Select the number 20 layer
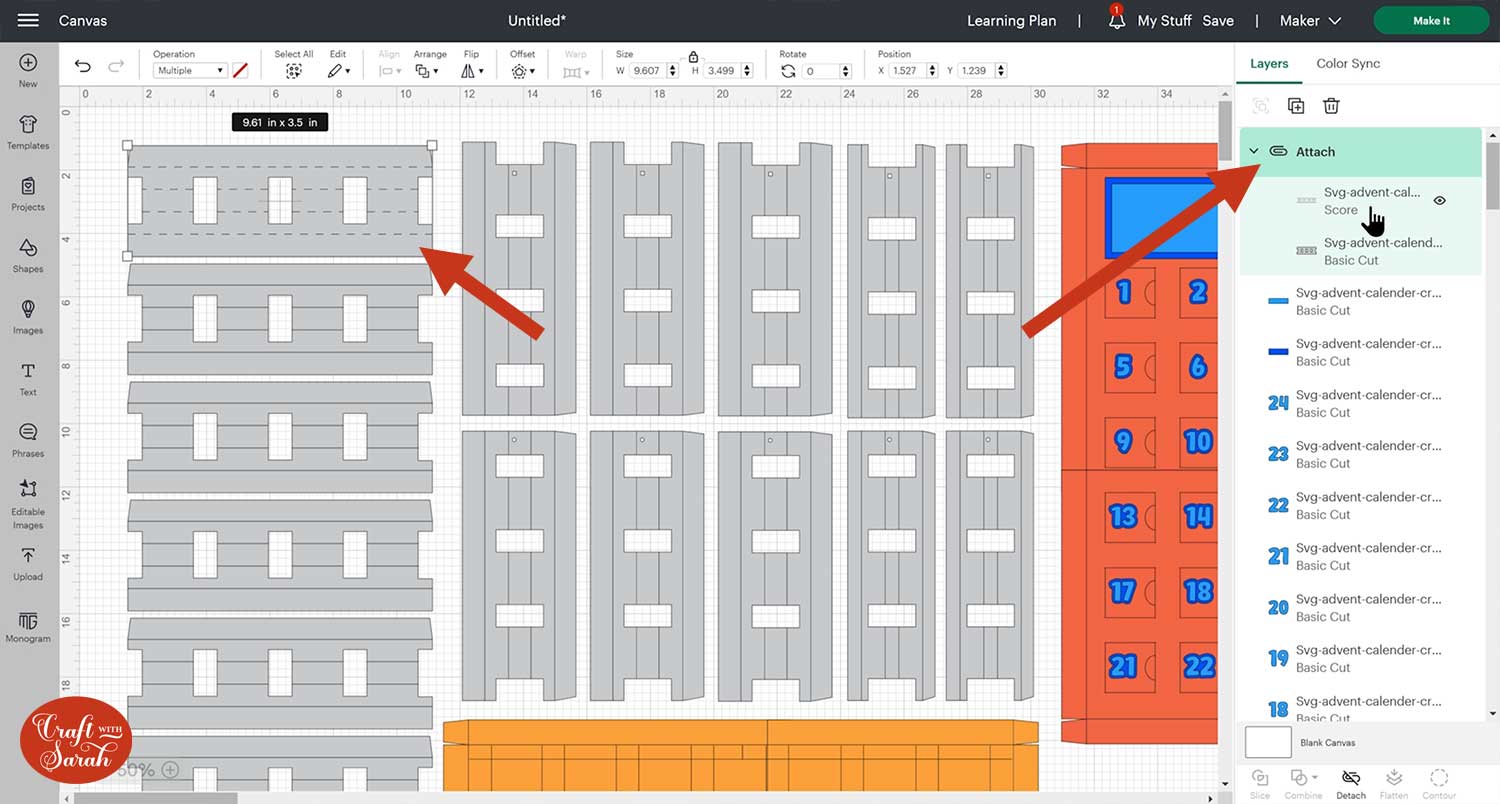1500x804 pixels. [1362, 607]
